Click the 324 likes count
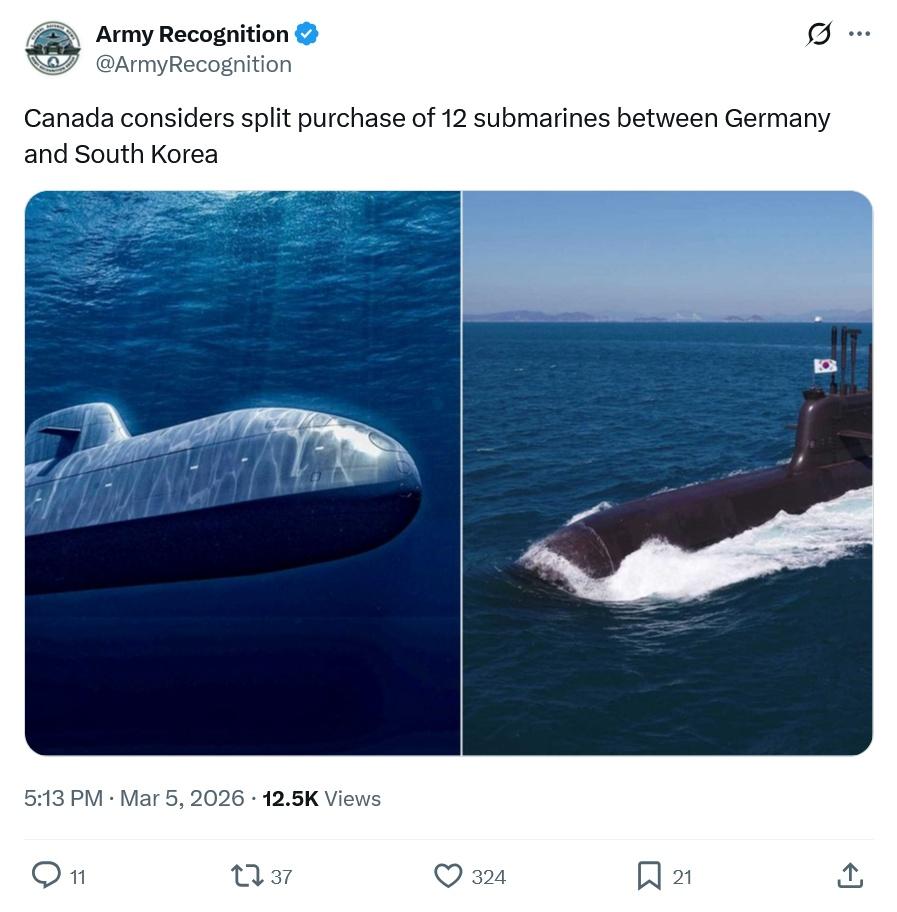 tap(489, 877)
